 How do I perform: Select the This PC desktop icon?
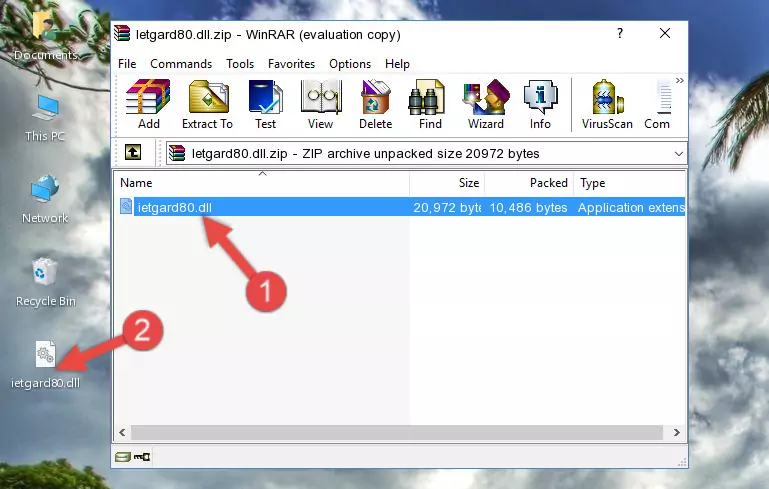(x=45, y=118)
